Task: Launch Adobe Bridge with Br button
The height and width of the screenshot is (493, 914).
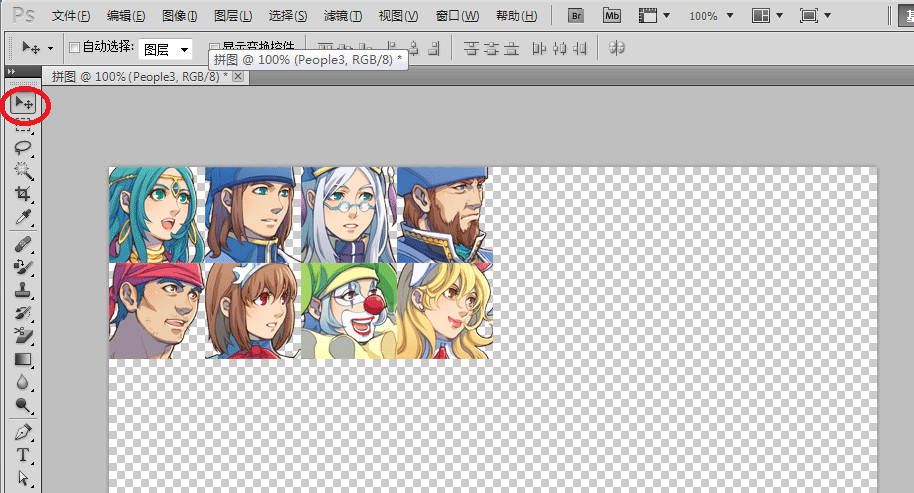Action: (575, 16)
